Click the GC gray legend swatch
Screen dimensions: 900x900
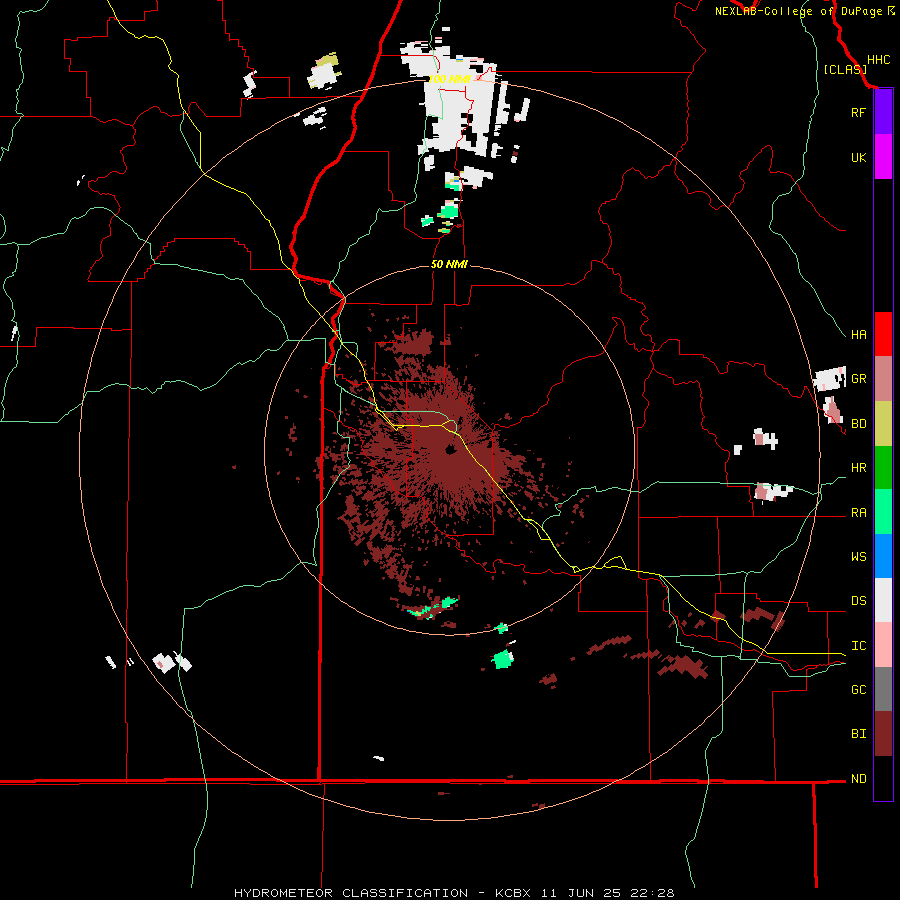point(883,689)
